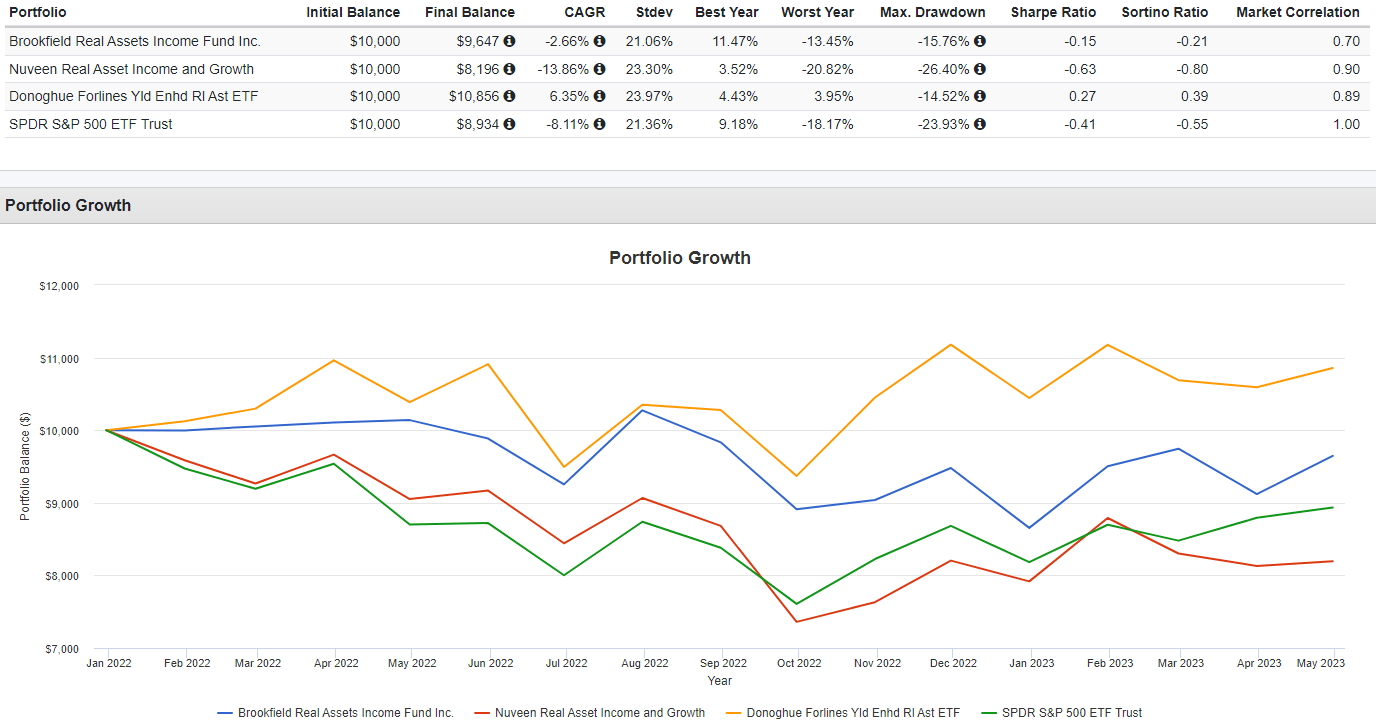Toggle Nuveen Real Asset Income and Growth legend entry

(x=589, y=713)
